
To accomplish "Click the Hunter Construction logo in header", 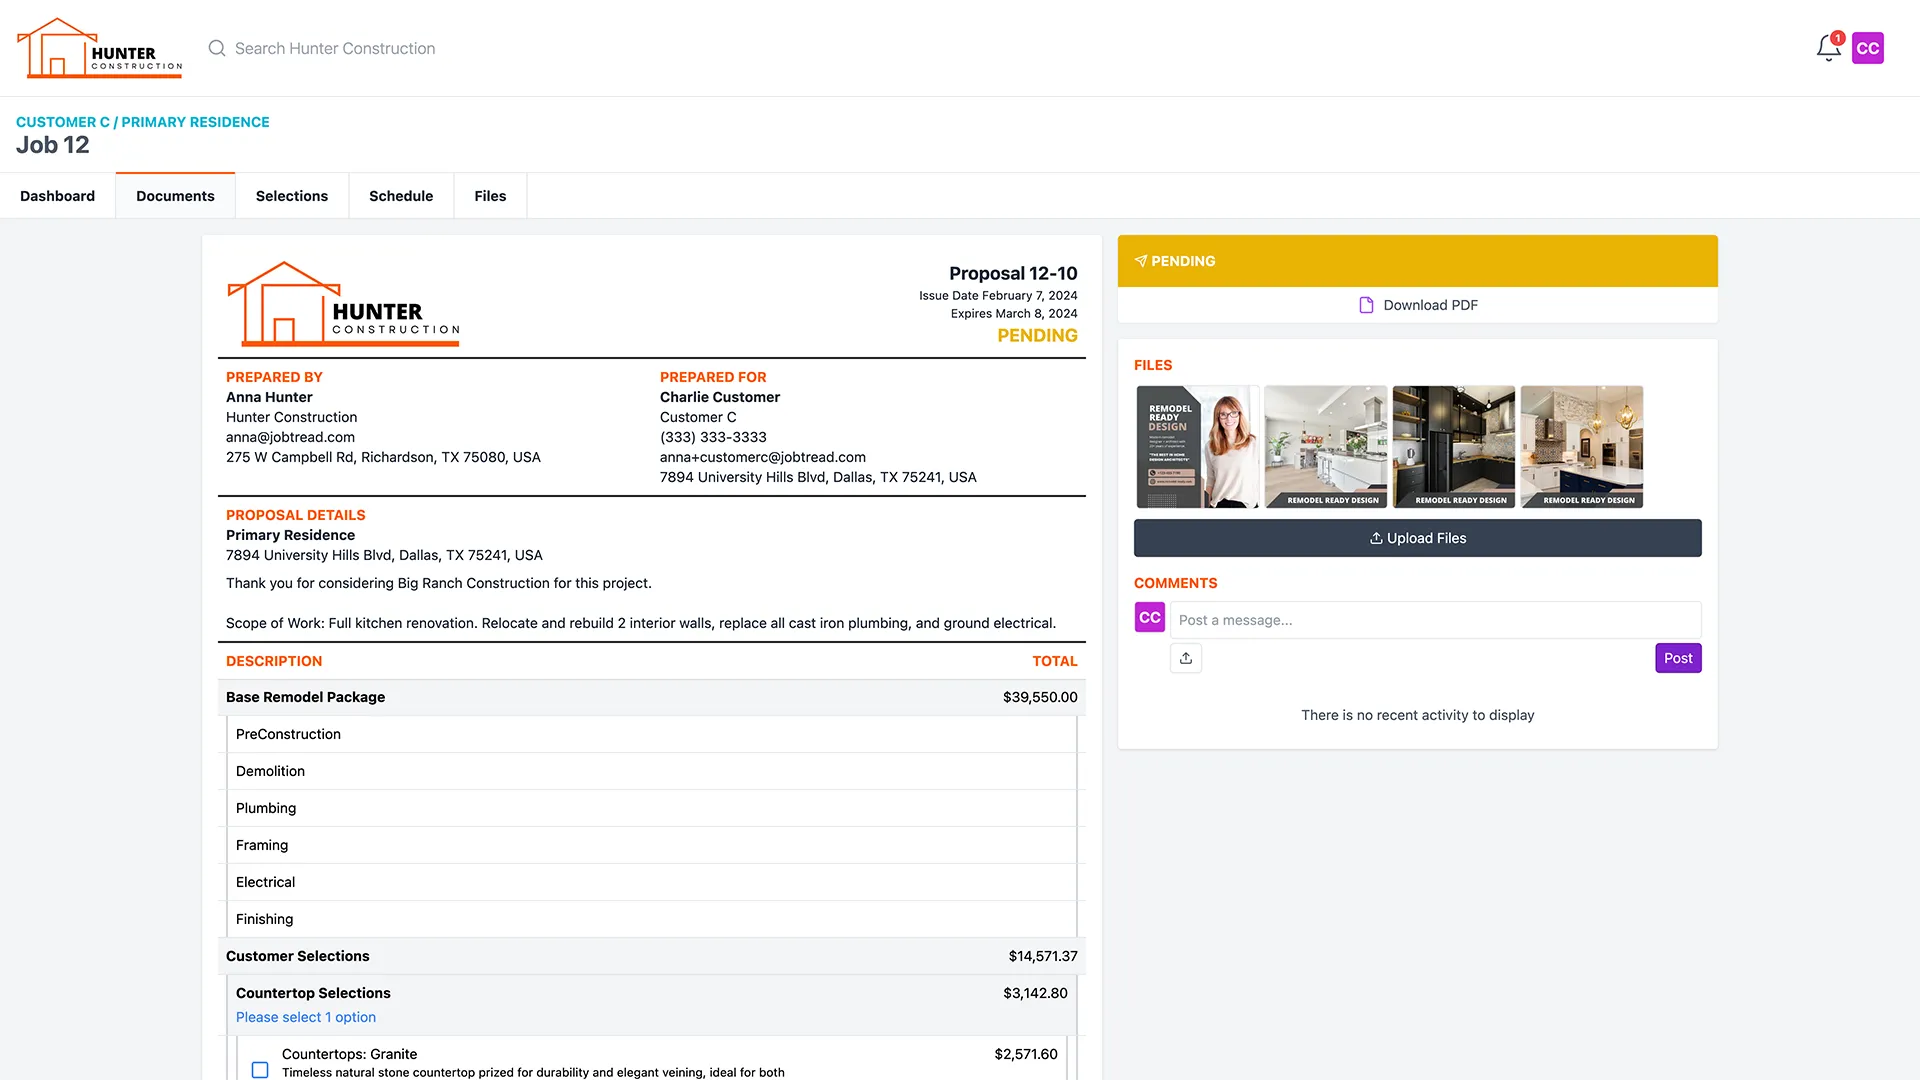I will click(98, 47).
